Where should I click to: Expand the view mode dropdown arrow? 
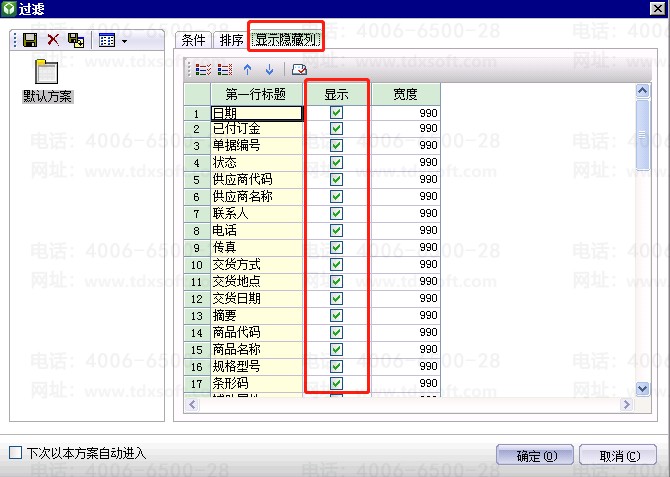(124, 41)
